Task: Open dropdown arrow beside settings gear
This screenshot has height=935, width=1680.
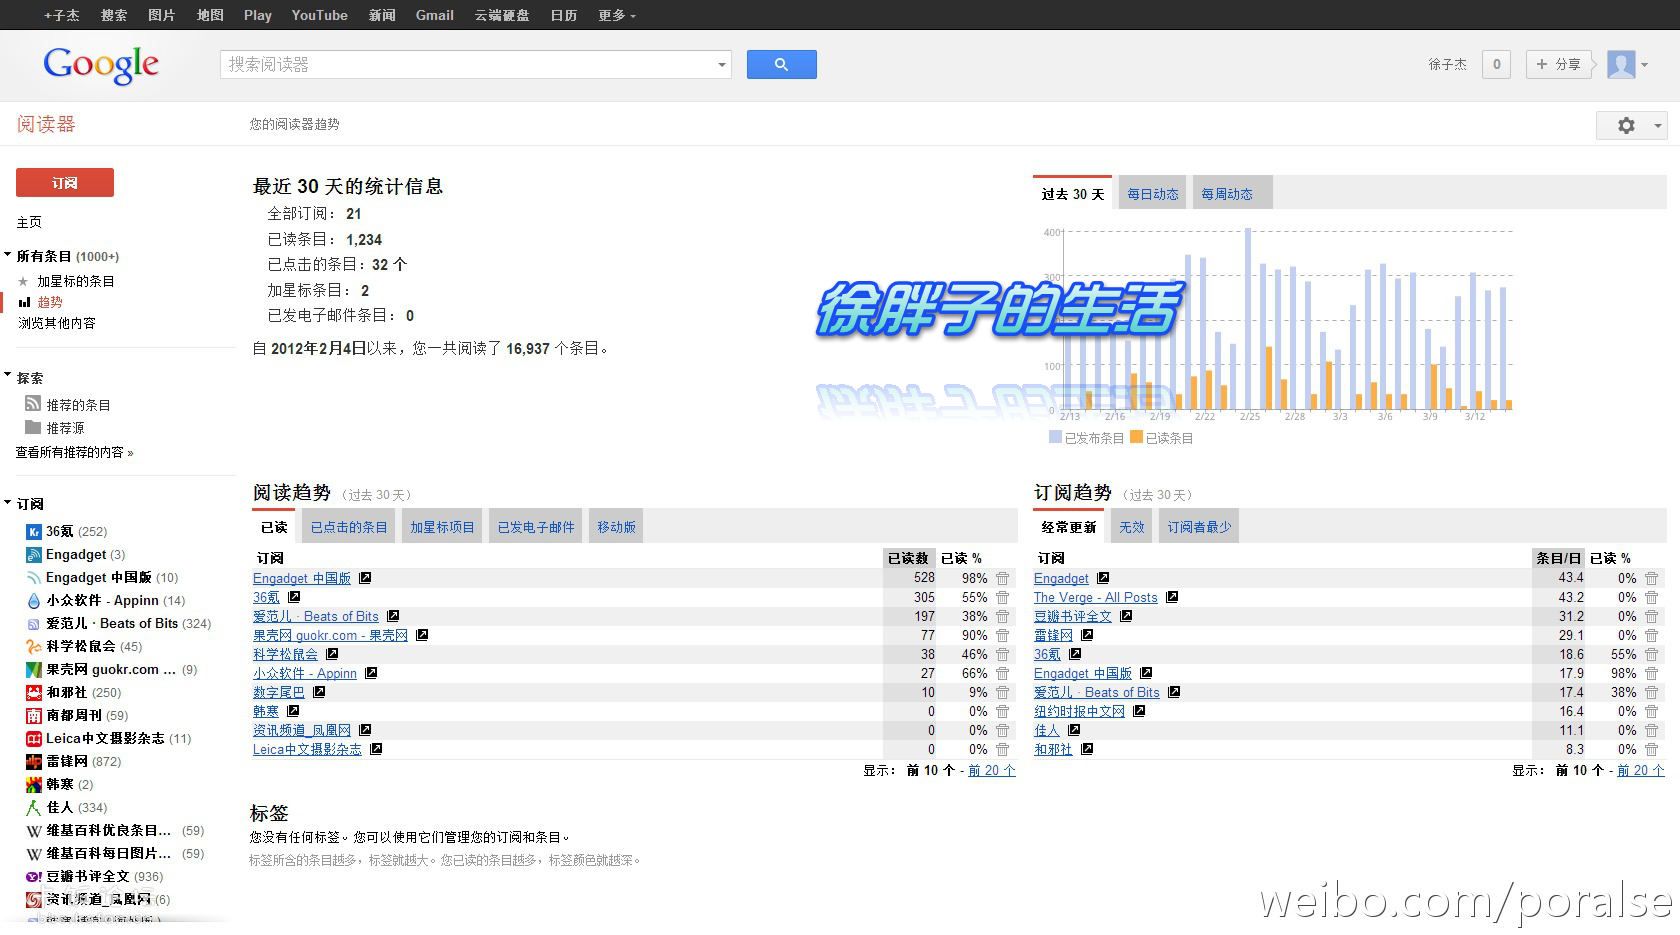Action: (x=1657, y=126)
